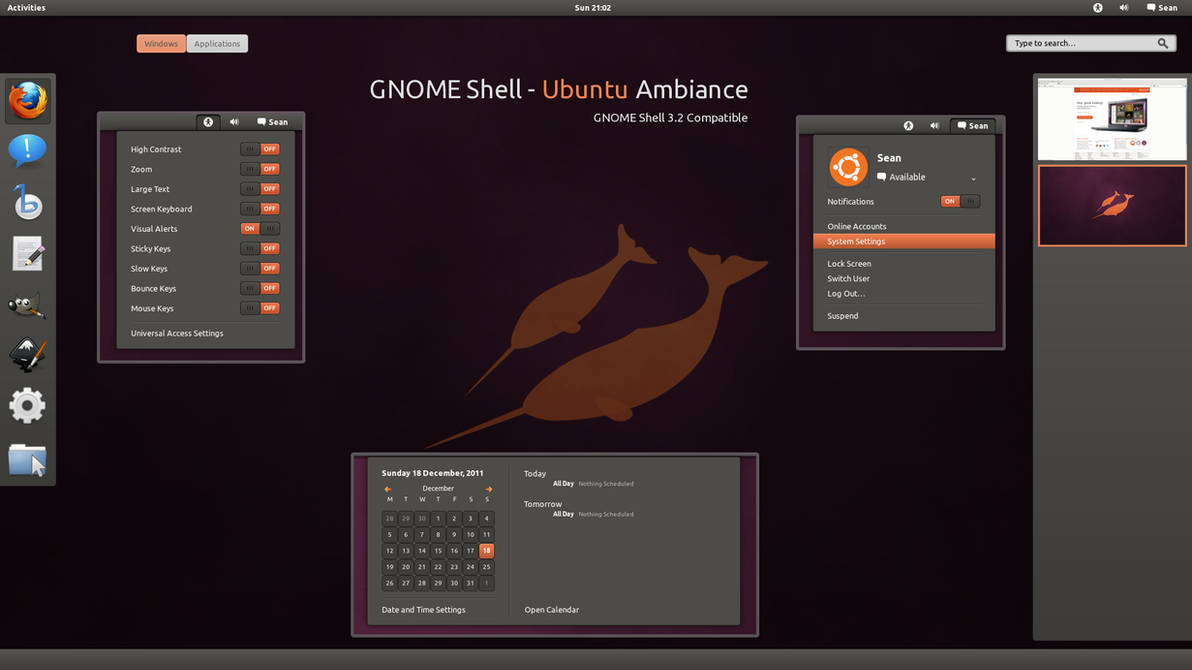Launch GIMP from the dash
The image size is (1192, 670).
[x=27, y=305]
